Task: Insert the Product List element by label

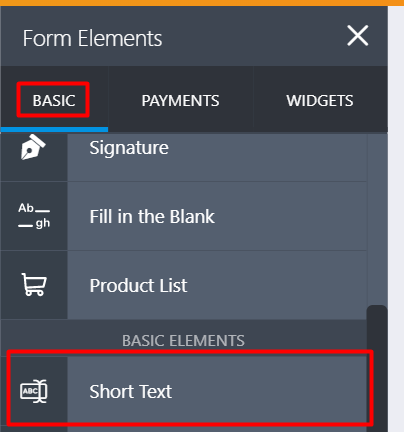Action: tap(138, 285)
